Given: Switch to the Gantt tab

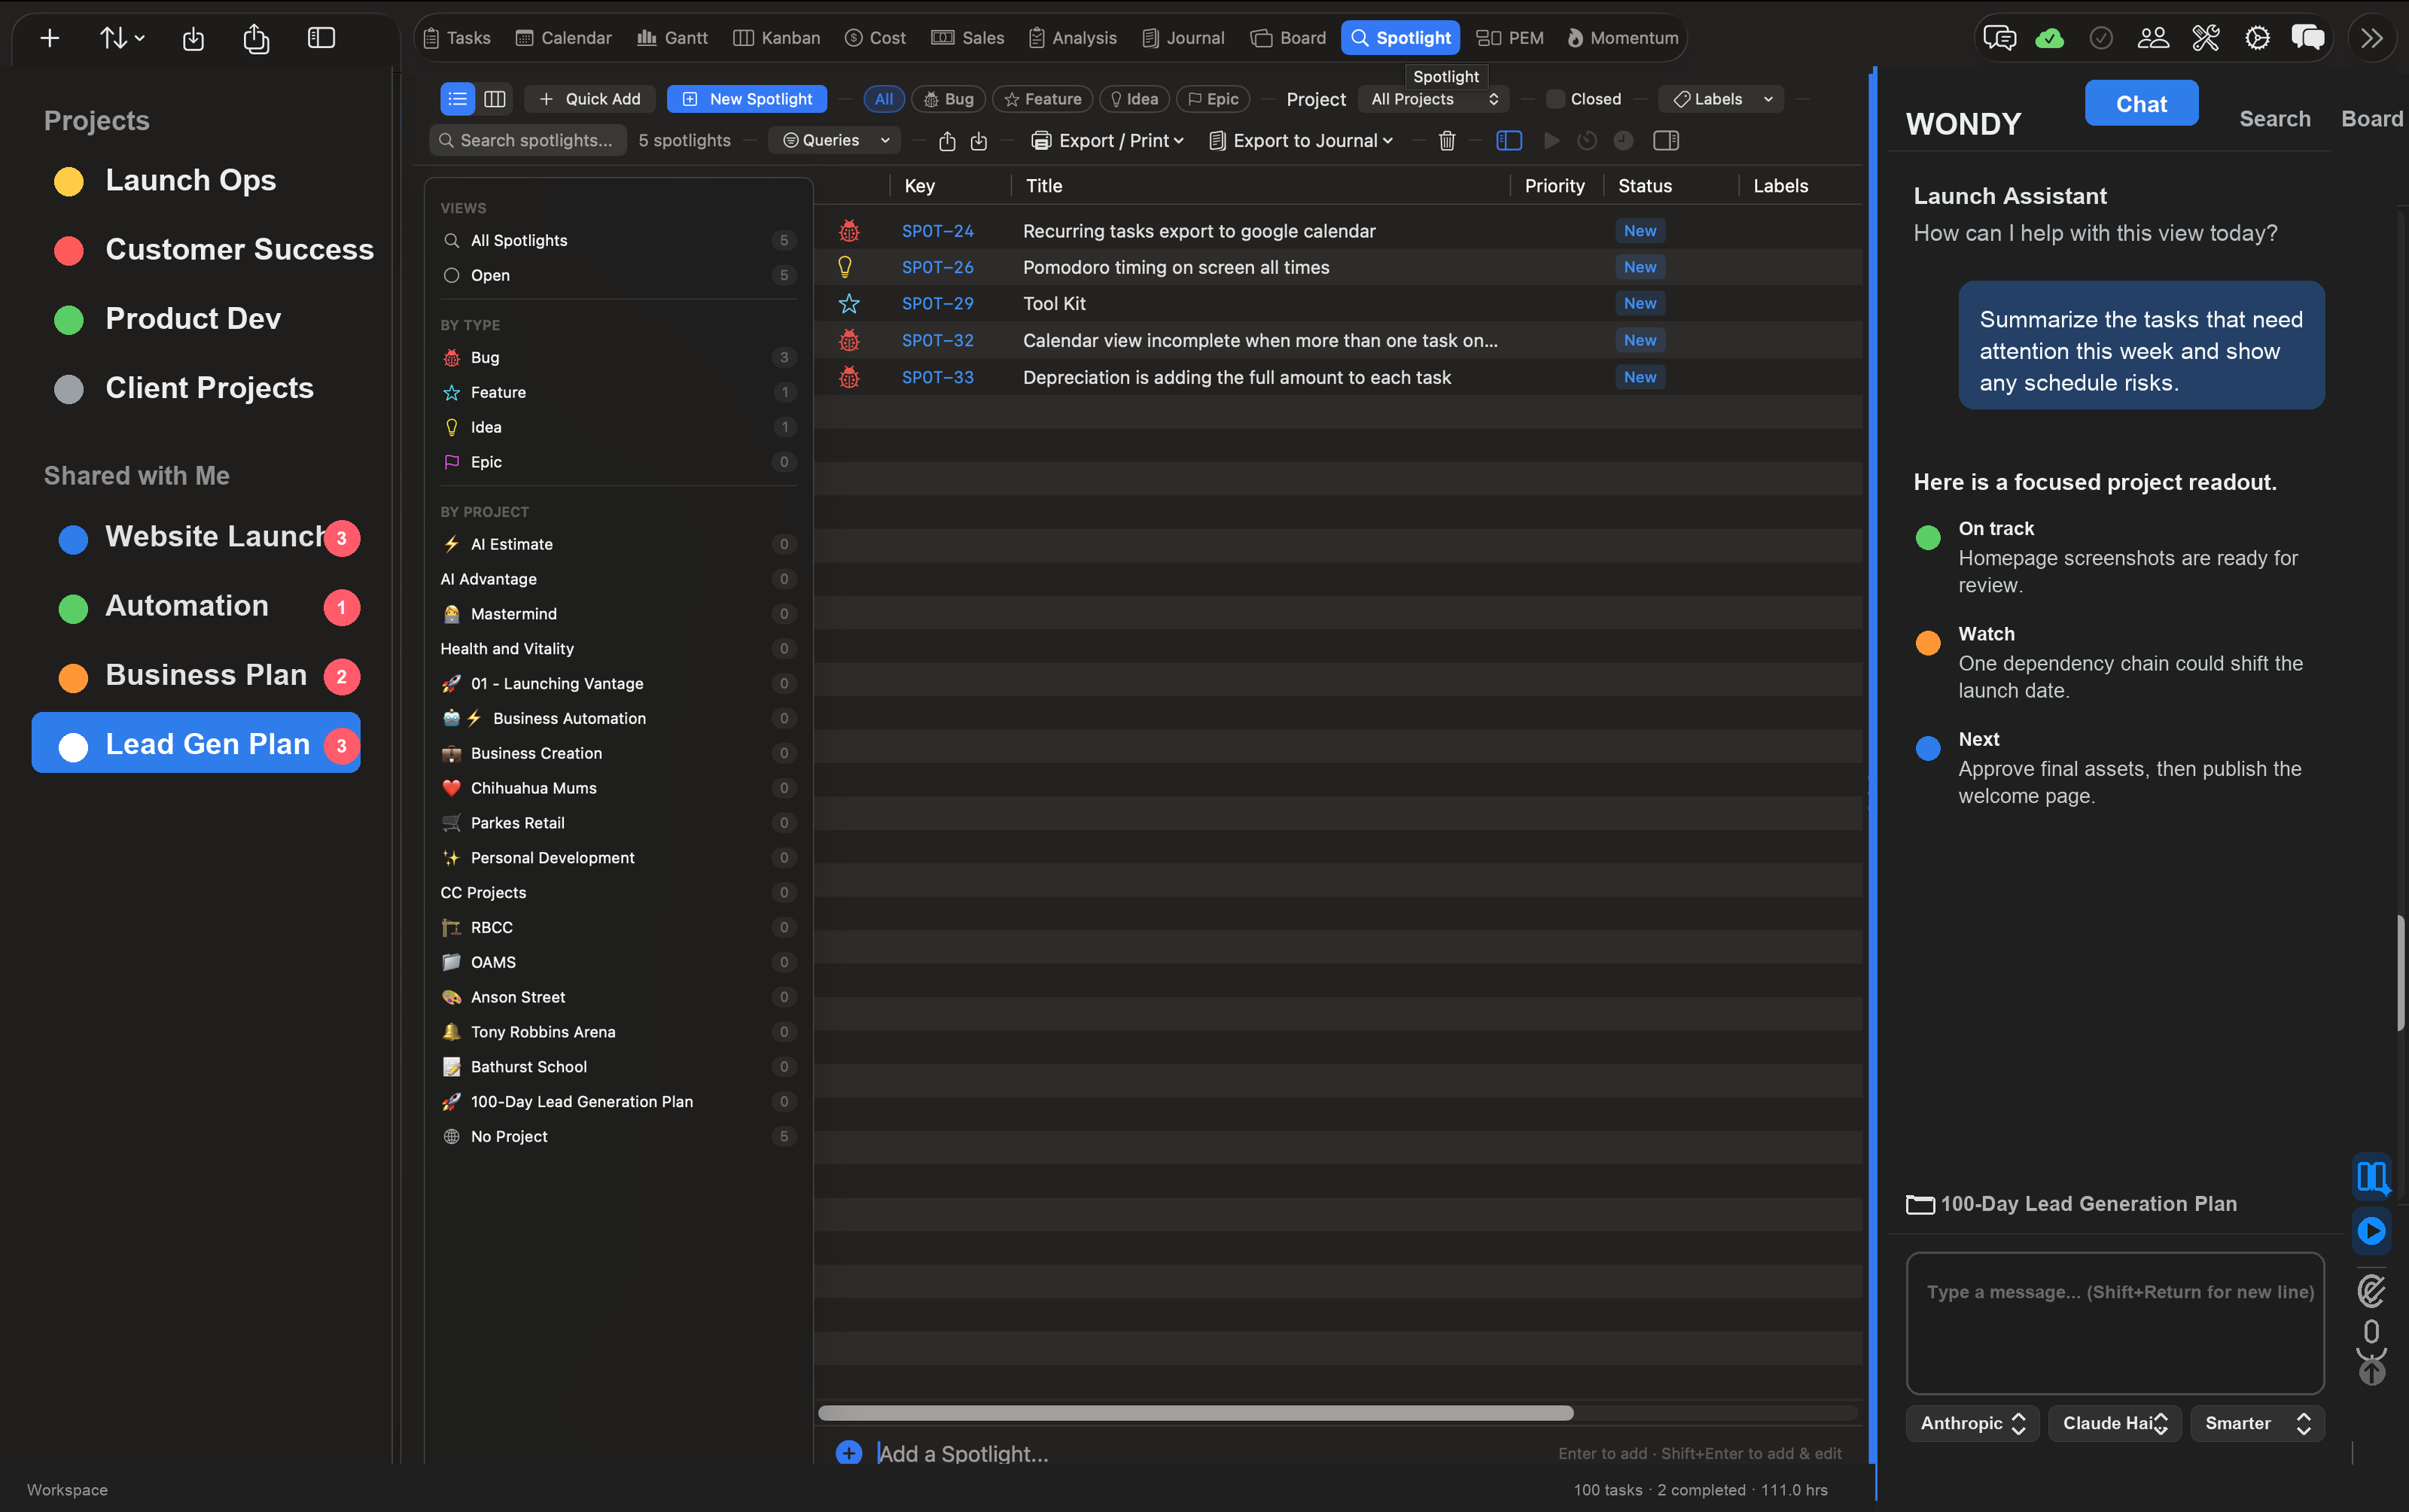Looking at the screenshot, I should 672,38.
